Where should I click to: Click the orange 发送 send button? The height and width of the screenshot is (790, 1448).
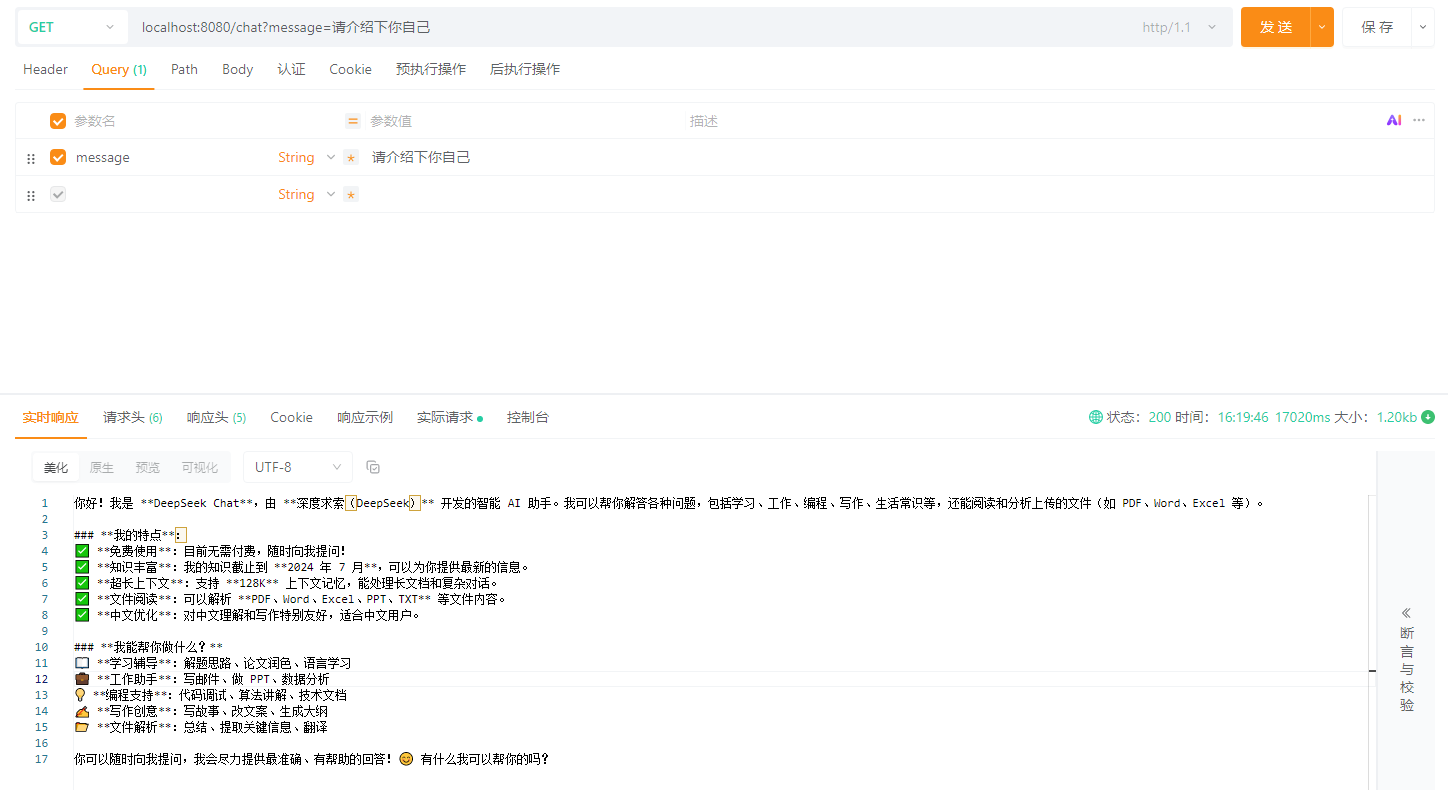click(x=1276, y=27)
